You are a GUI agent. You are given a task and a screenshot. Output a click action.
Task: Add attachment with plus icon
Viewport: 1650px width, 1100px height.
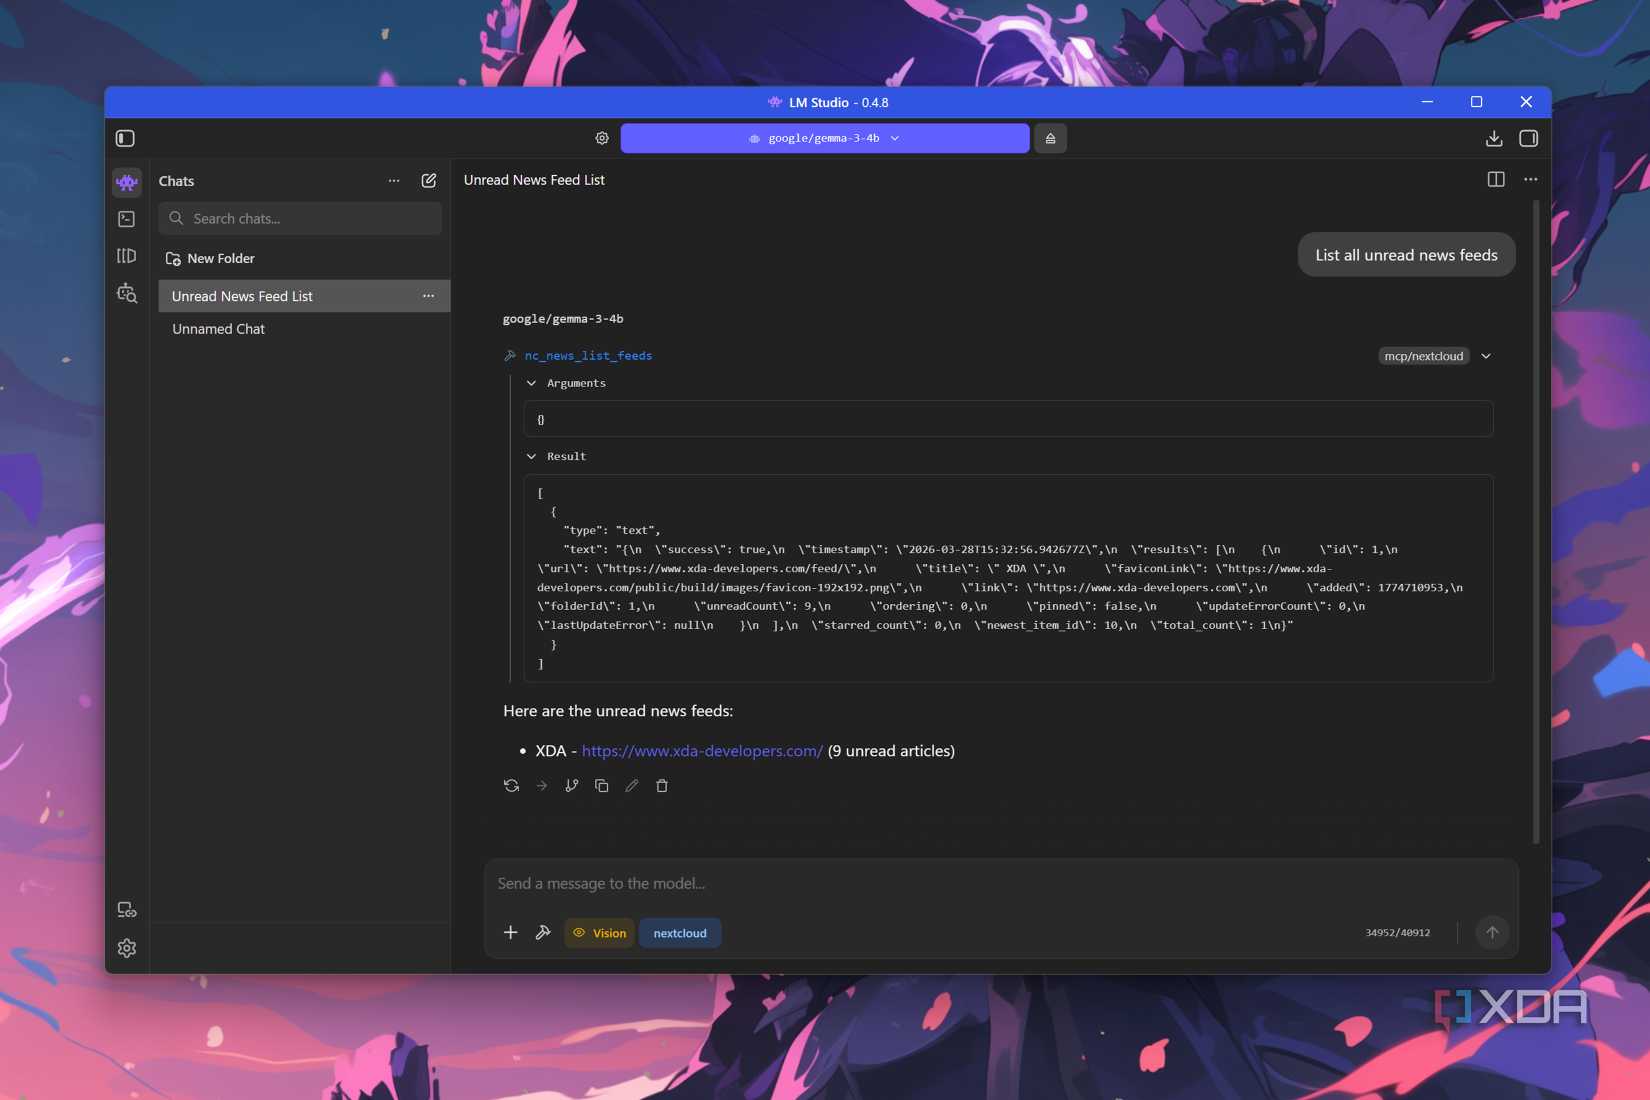point(510,932)
